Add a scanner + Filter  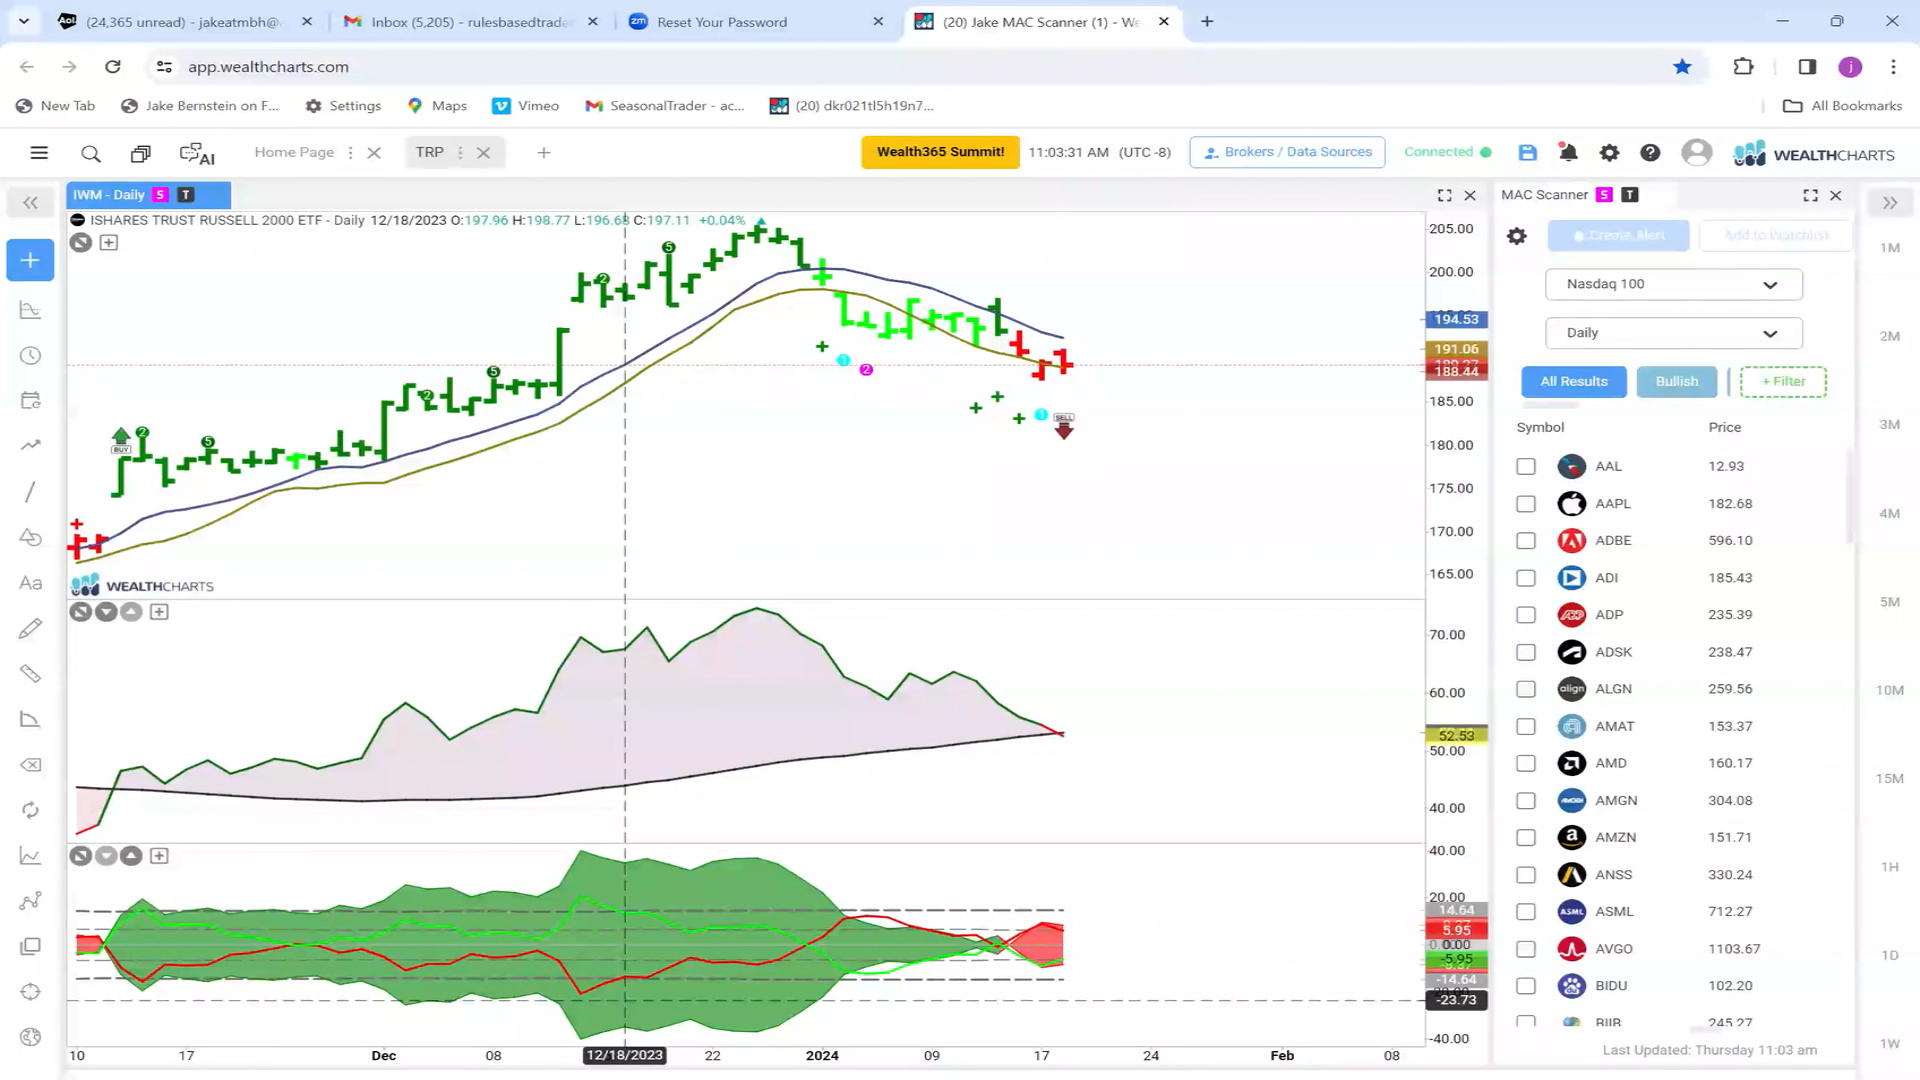point(1783,382)
